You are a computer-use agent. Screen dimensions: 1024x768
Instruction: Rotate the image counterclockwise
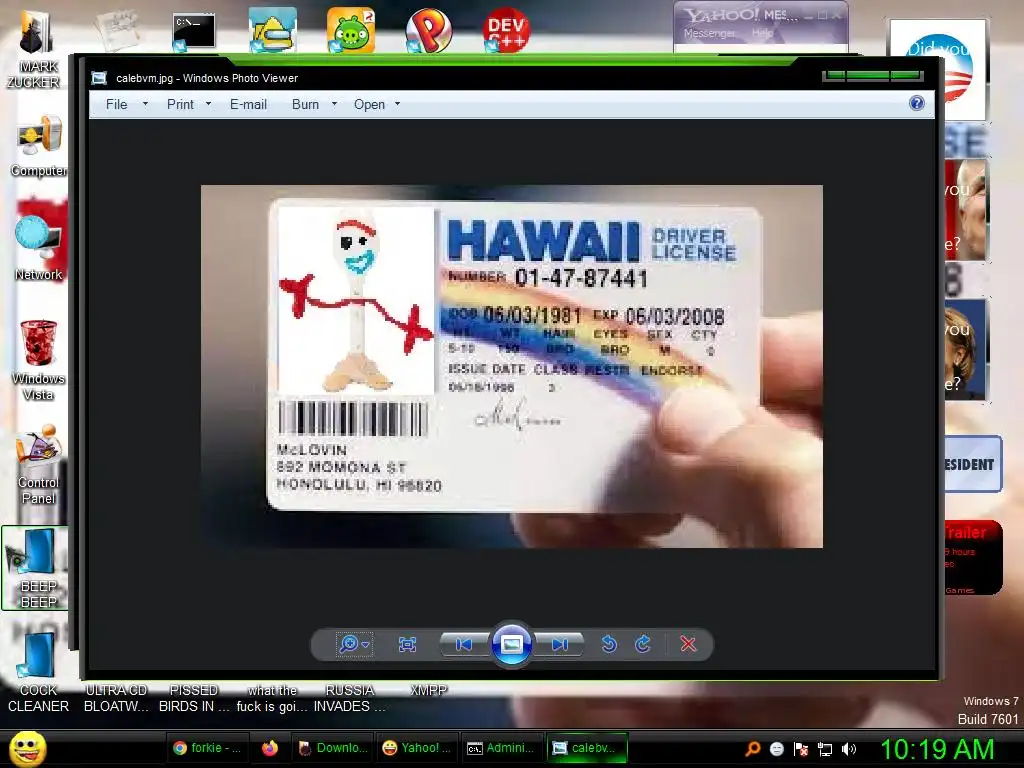click(609, 645)
